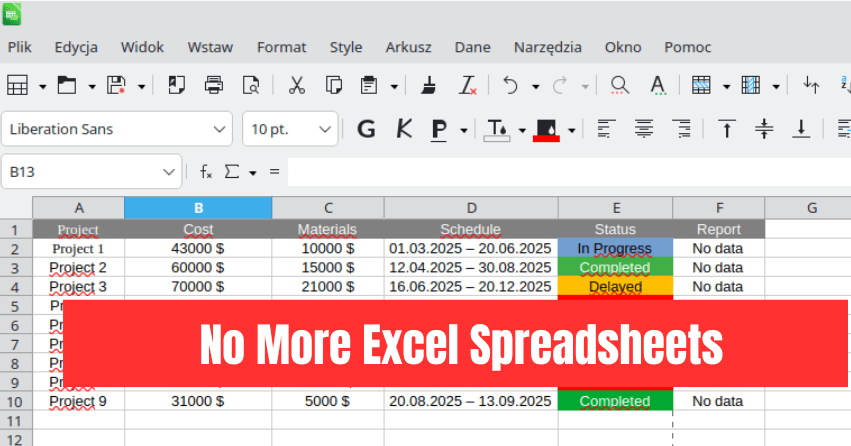851x446 pixels.
Task: Select row 10 header
Action: pyautogui.click(x=16, y=401)
